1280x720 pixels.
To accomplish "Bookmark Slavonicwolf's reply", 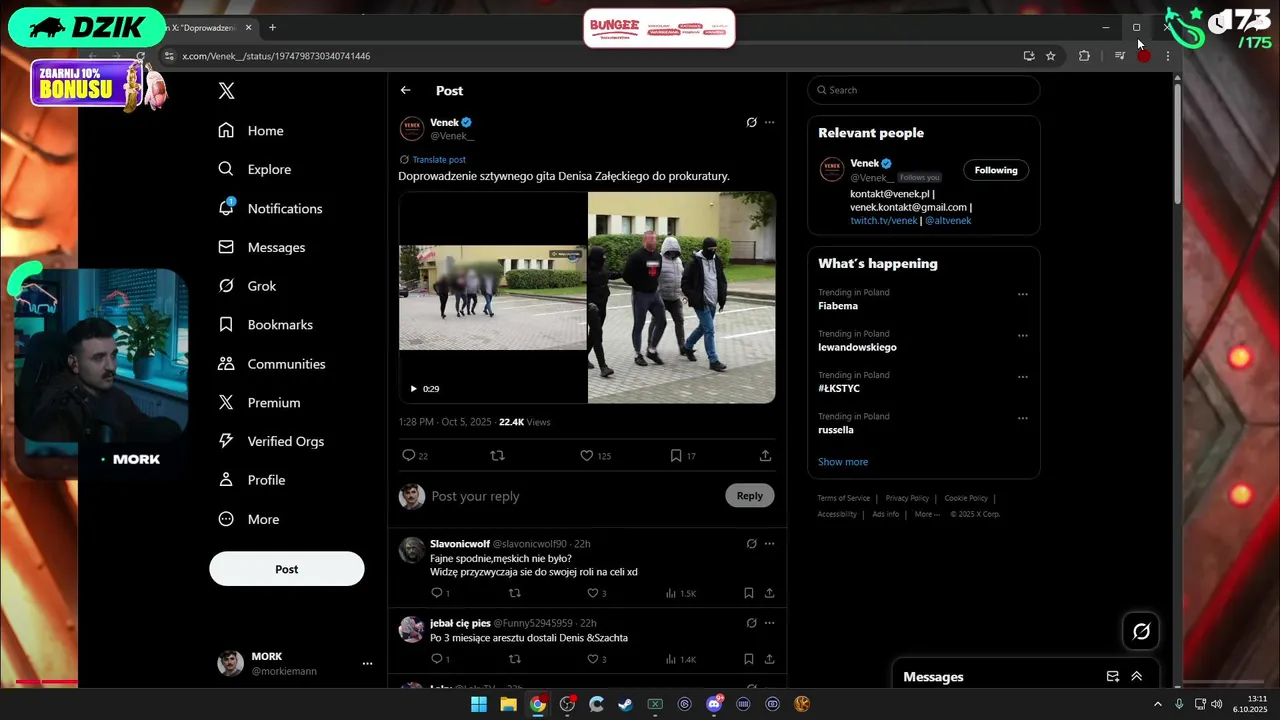I will 748,593.
